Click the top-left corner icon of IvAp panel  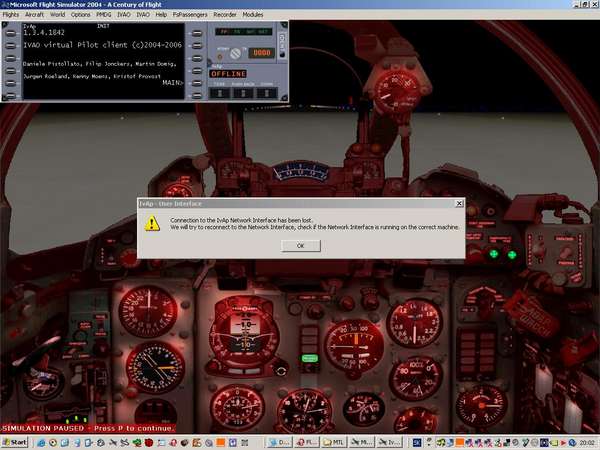[5, 25]
